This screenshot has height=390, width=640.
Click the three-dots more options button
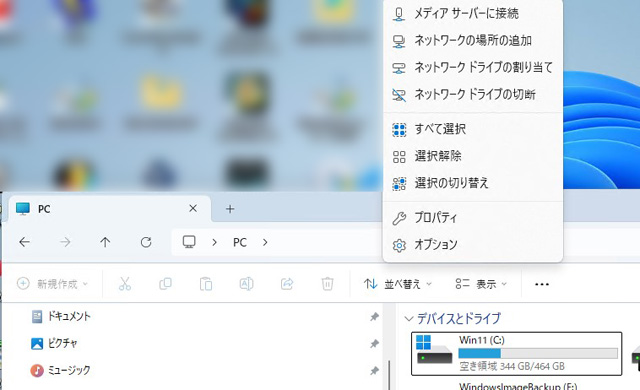coord(542,284)
